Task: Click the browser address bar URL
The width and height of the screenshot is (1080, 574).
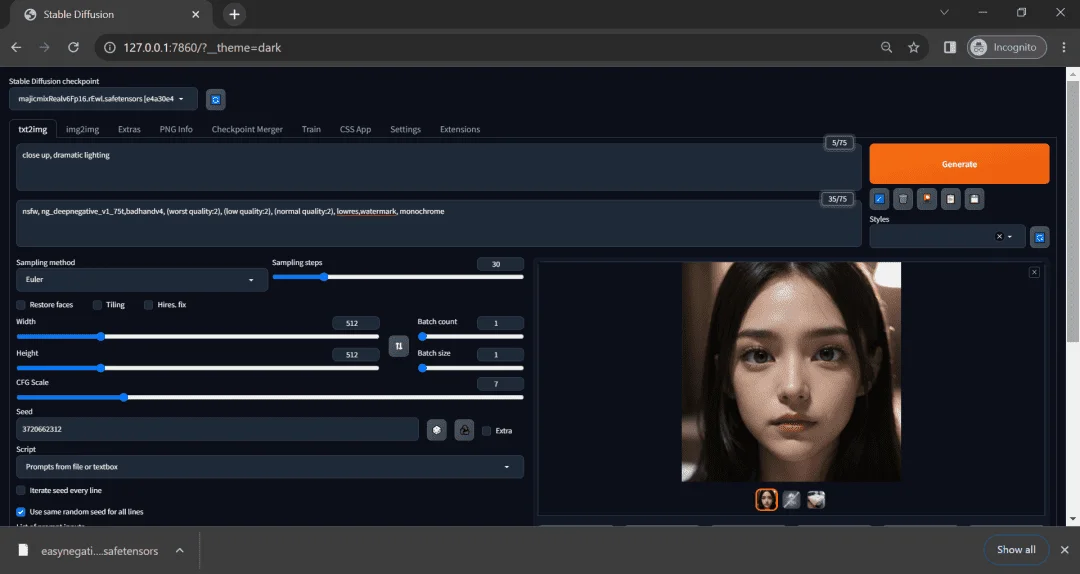Action: (x=202, y=48)
